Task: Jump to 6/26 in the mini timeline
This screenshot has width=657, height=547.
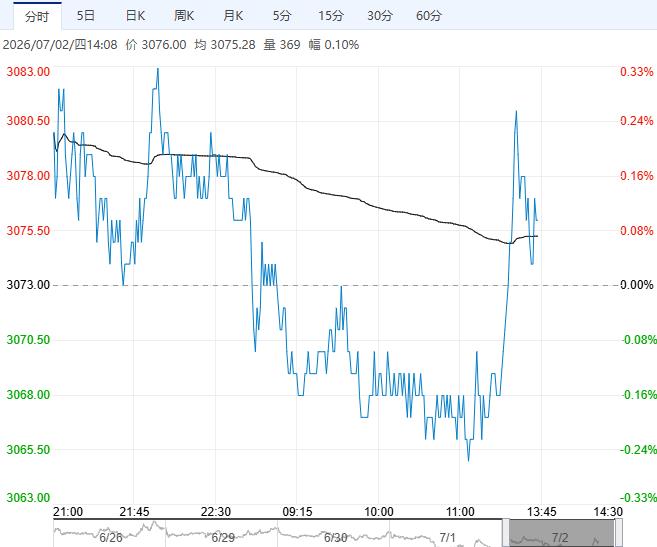Action: pyautogui.click(x=111, y=537)
